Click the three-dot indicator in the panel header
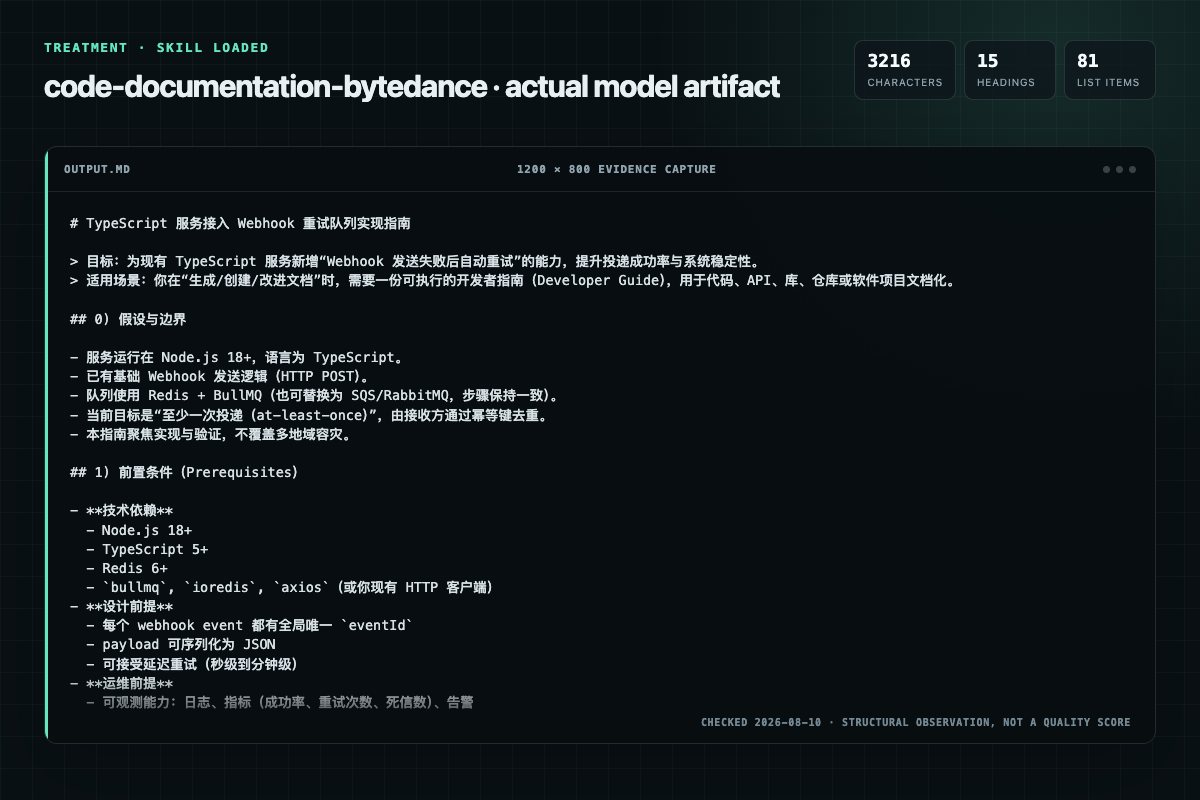Image resolution: width=1200 pixels, height=800 pixels. pos(1119,169)
